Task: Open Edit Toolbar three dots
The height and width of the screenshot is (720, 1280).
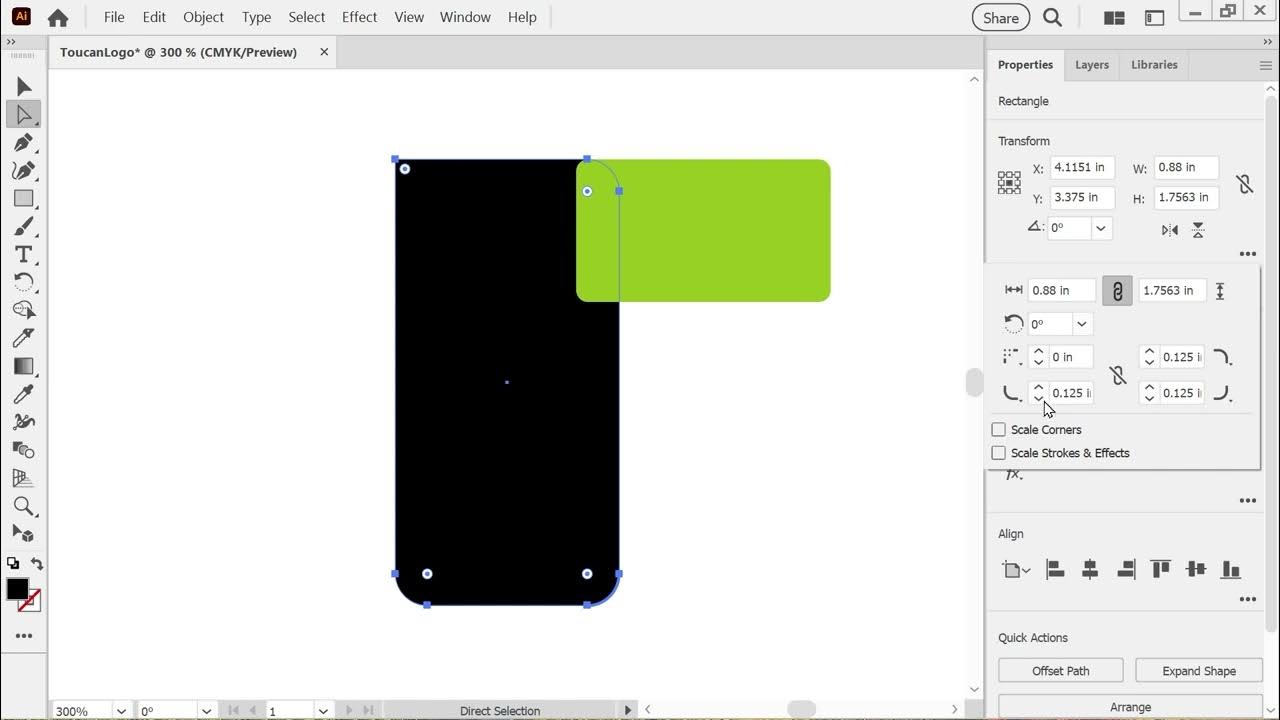Action: pyautogui.click(x=24, y=636)
